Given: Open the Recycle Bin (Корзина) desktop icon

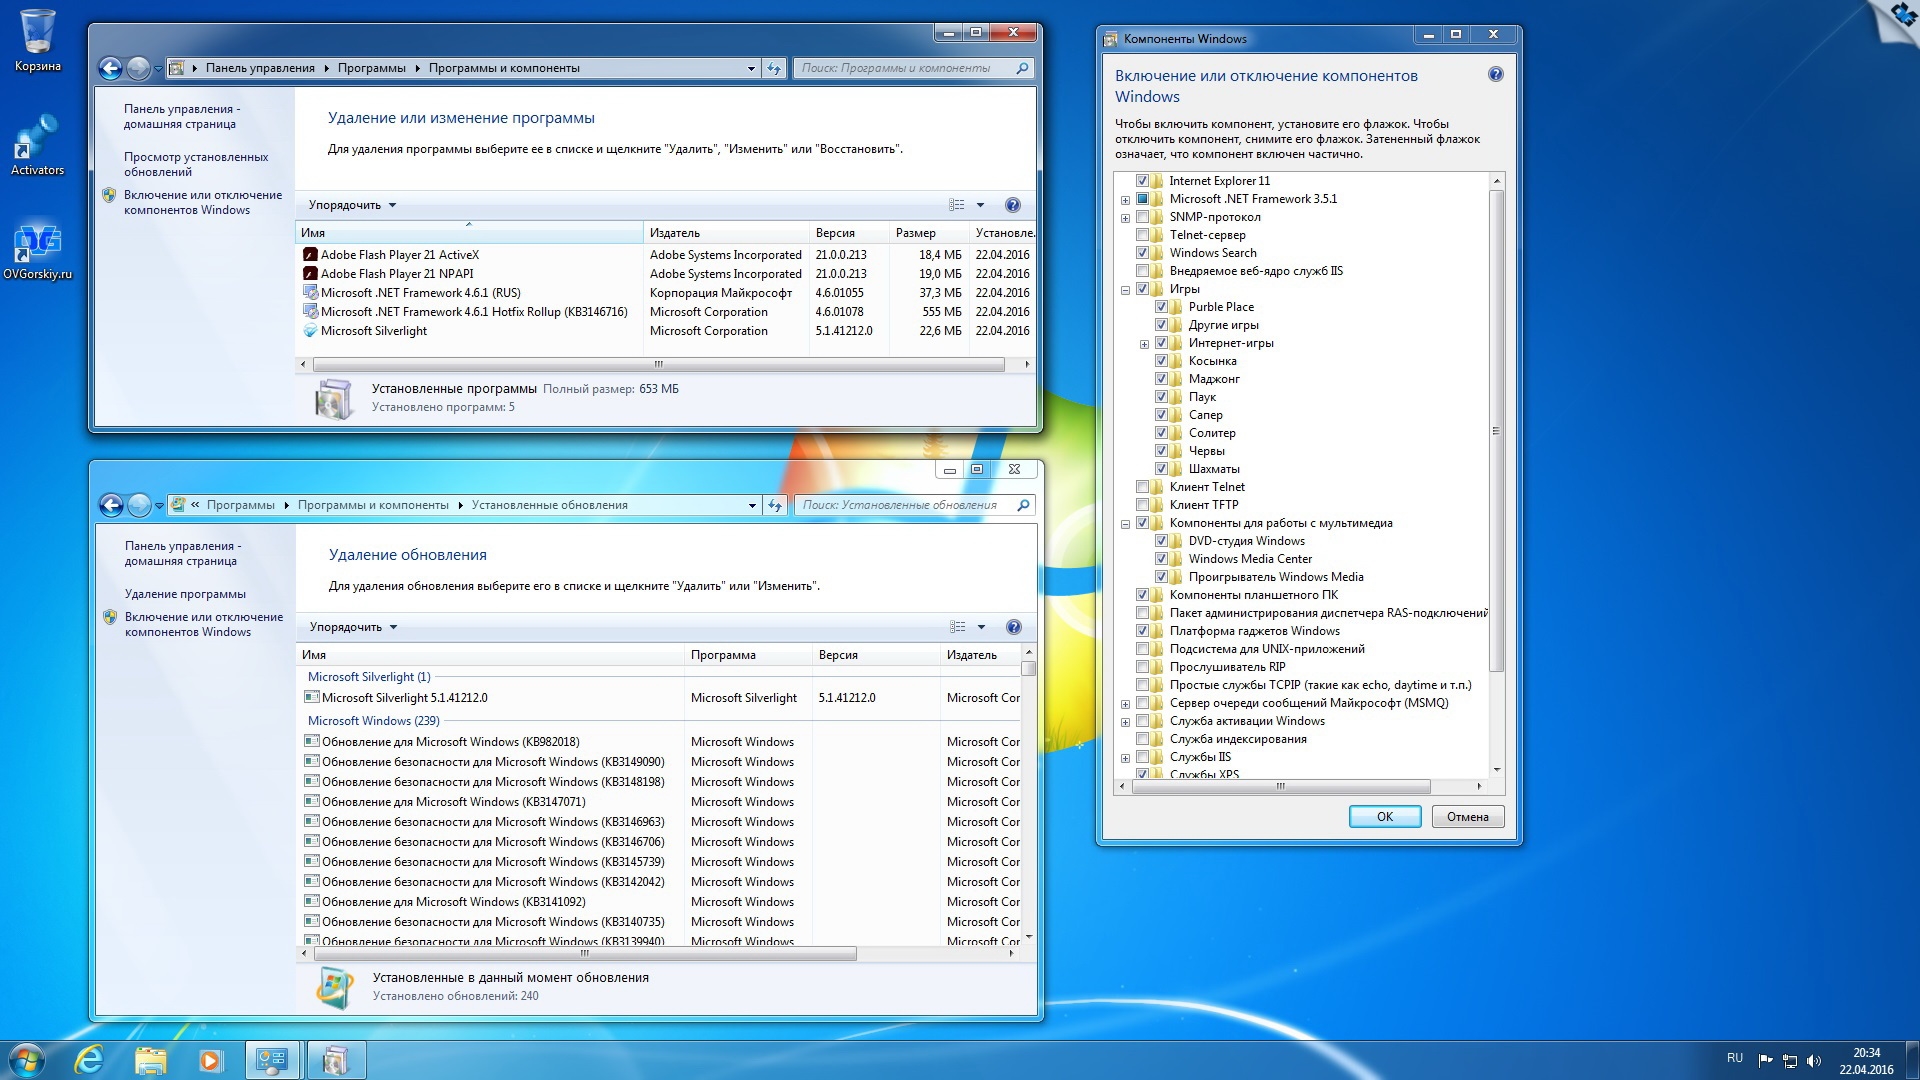Looking at the screenshot, I should pos(37,40).
